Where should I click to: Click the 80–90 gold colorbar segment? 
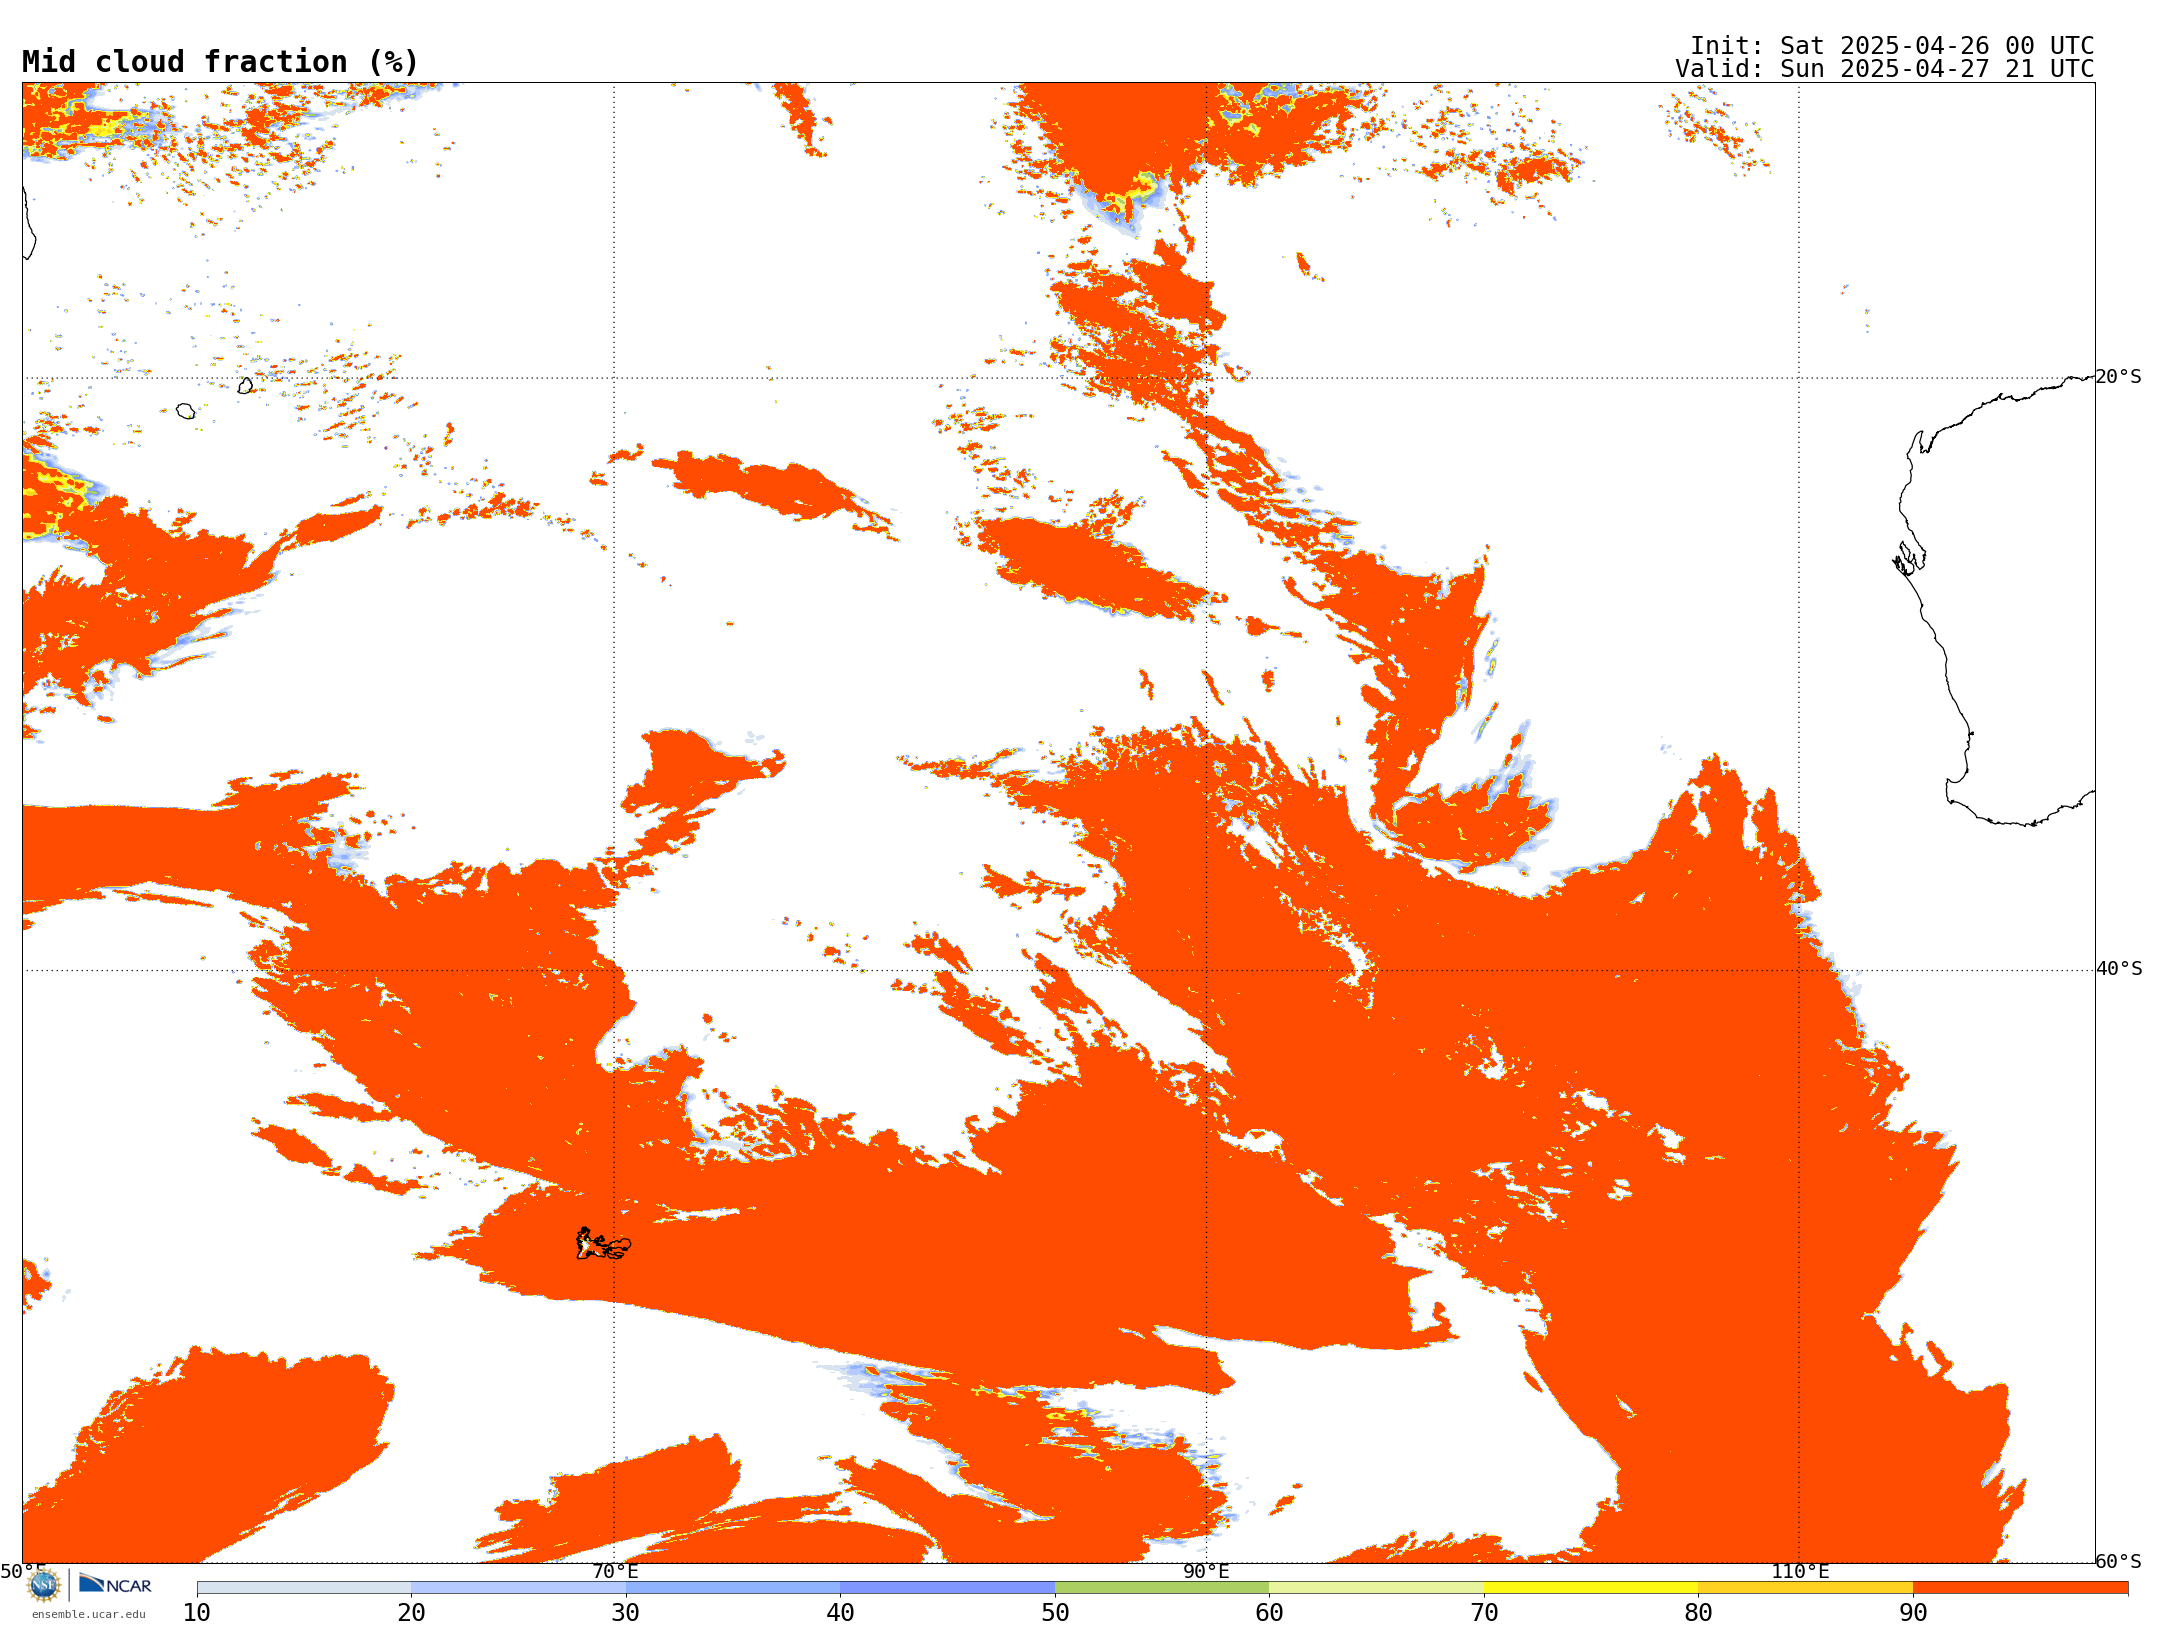[1805, 1588]
